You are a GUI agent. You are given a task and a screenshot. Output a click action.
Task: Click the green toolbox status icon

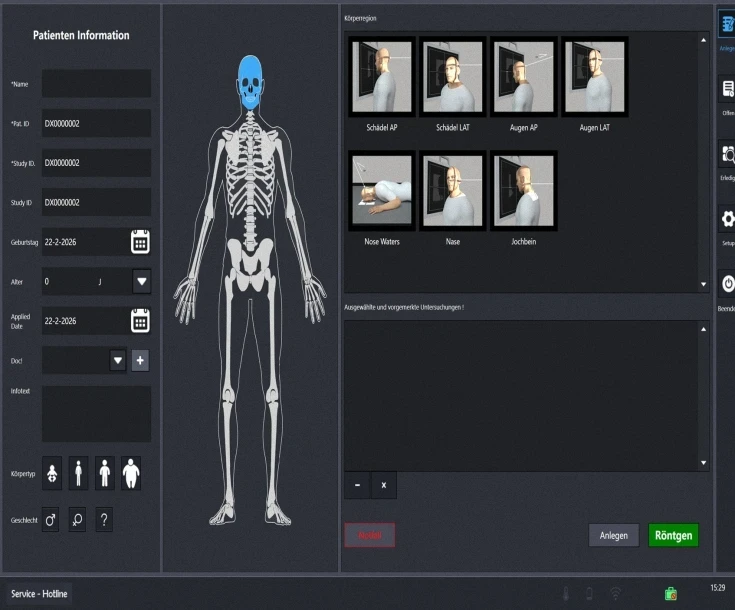pos(671,594)
